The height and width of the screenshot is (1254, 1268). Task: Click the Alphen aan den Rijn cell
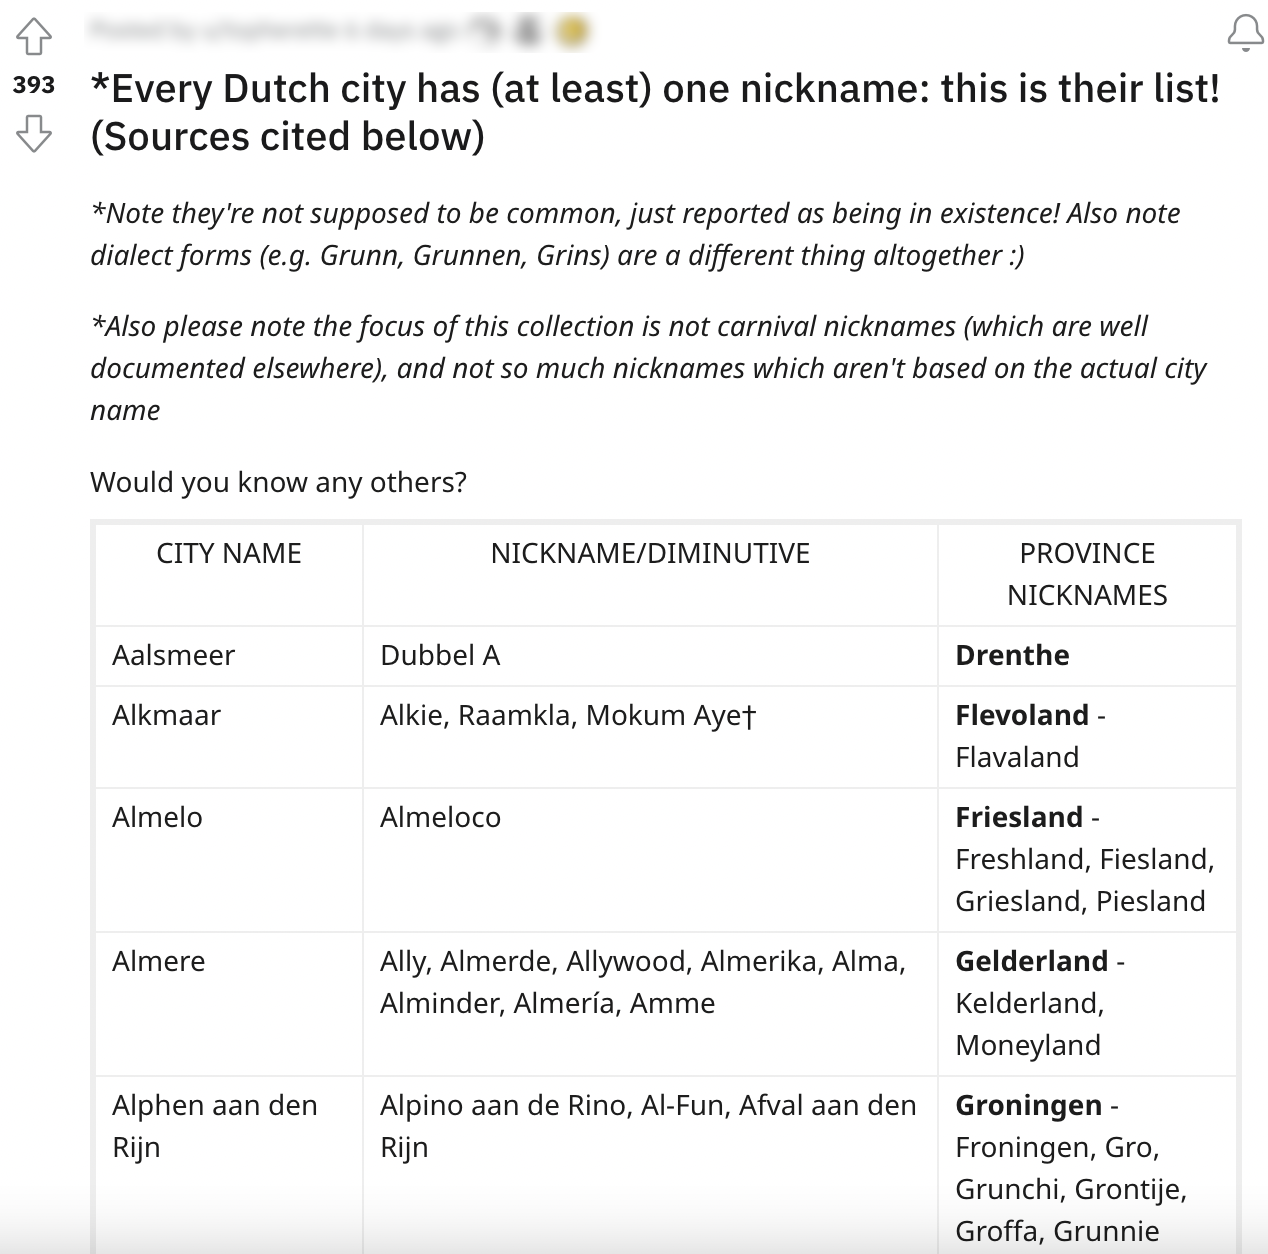(214, 1125)
